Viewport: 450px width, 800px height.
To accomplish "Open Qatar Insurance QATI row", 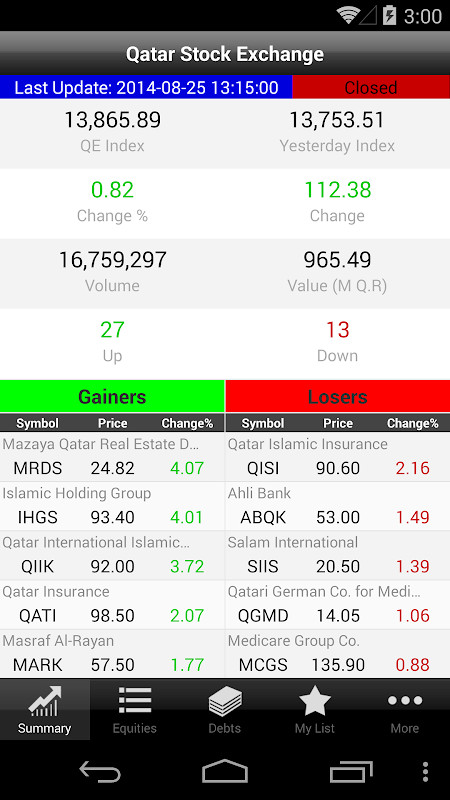I will click(x=112, y=604).
